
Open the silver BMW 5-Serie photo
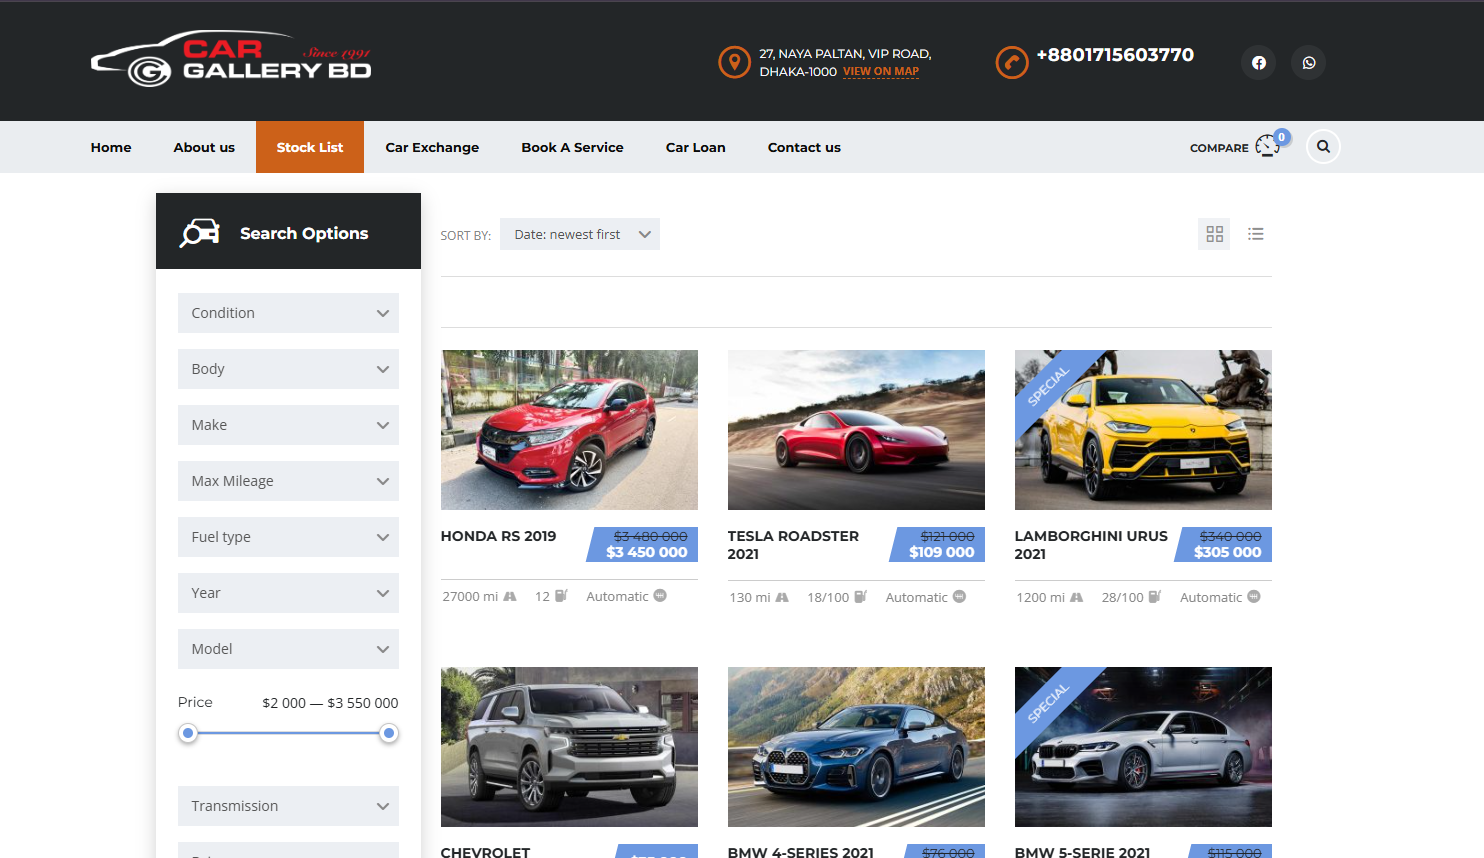point(1143,747)
